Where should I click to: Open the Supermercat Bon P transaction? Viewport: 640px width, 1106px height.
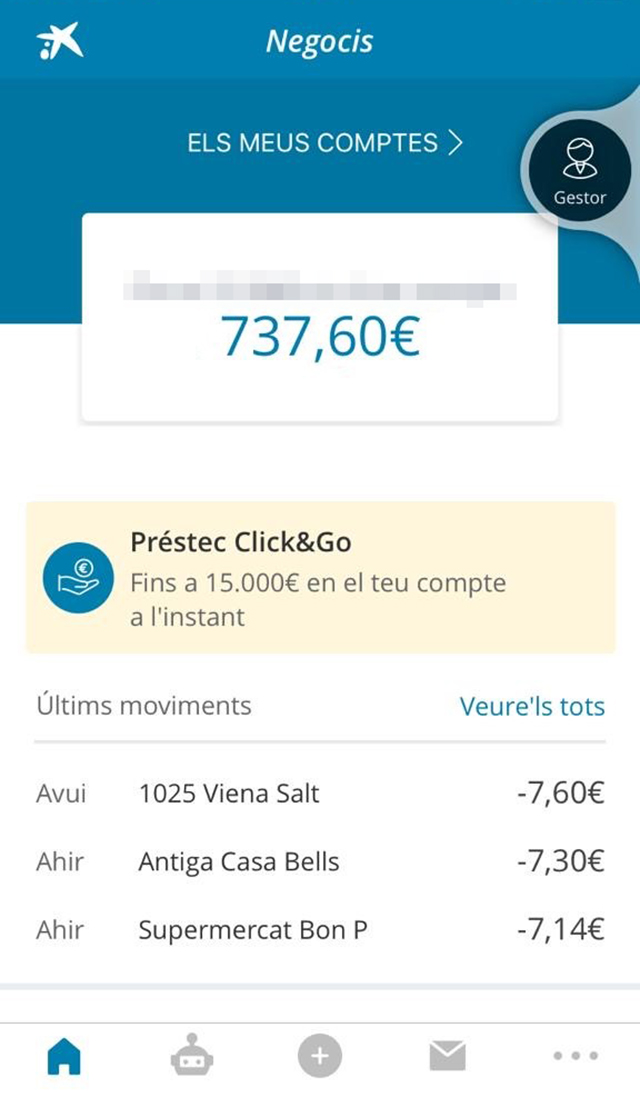(x=320, y=930)
